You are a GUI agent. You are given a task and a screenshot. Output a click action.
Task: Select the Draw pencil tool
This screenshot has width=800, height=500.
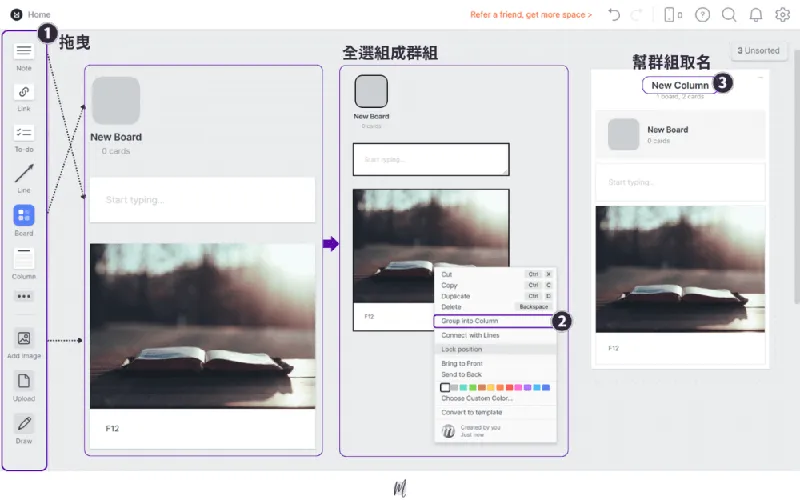[x=23, y=423]
